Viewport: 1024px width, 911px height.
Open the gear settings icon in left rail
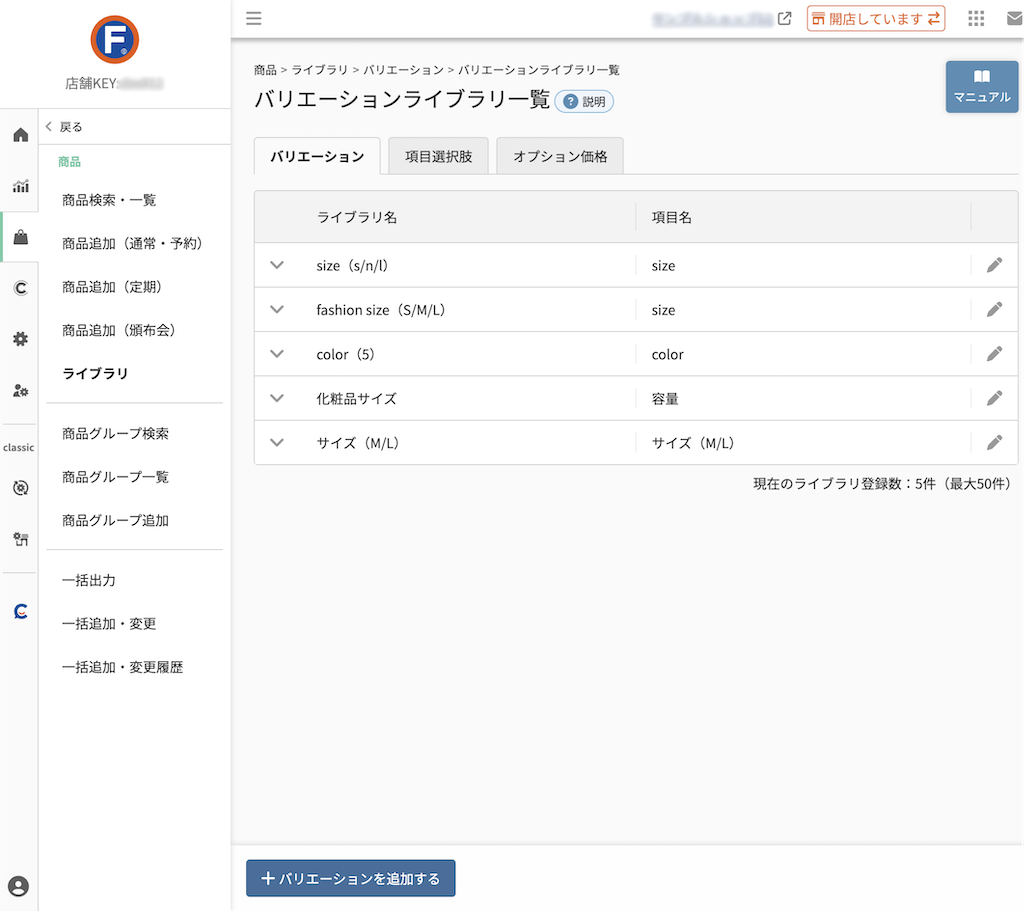[x=21, y=339]
